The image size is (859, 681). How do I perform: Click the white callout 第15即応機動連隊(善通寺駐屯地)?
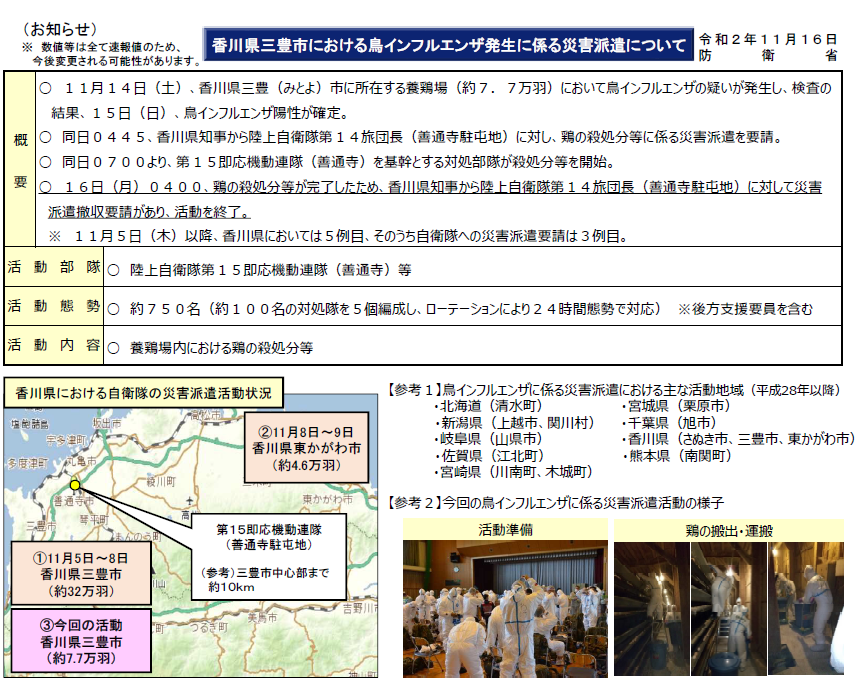pyautogui.click(x=269, y=557)
